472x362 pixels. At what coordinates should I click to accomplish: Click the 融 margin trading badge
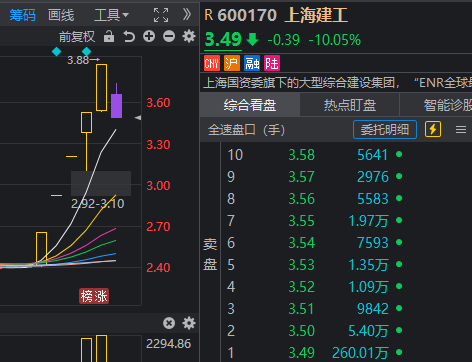tap(252, 63)
